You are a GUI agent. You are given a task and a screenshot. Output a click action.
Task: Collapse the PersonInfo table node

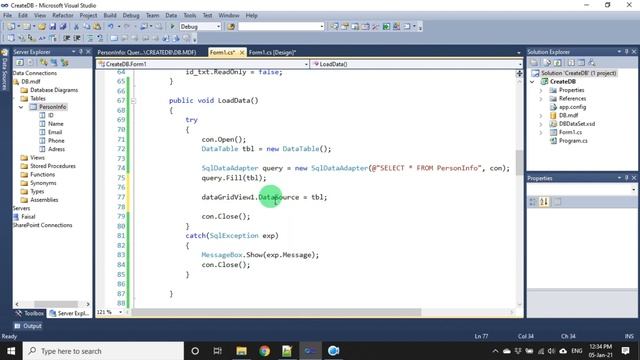pos(21,107)
